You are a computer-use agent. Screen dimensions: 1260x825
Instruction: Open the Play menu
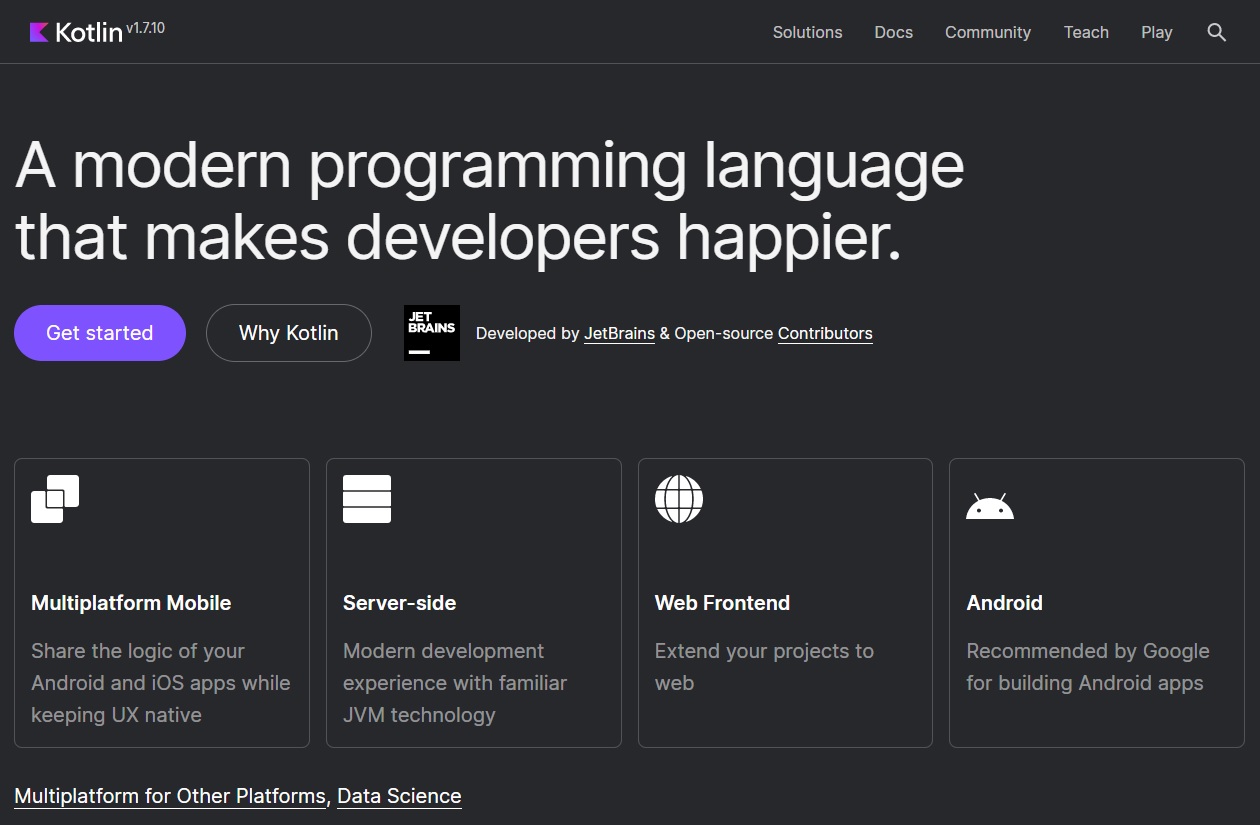tap(1156, 32)
